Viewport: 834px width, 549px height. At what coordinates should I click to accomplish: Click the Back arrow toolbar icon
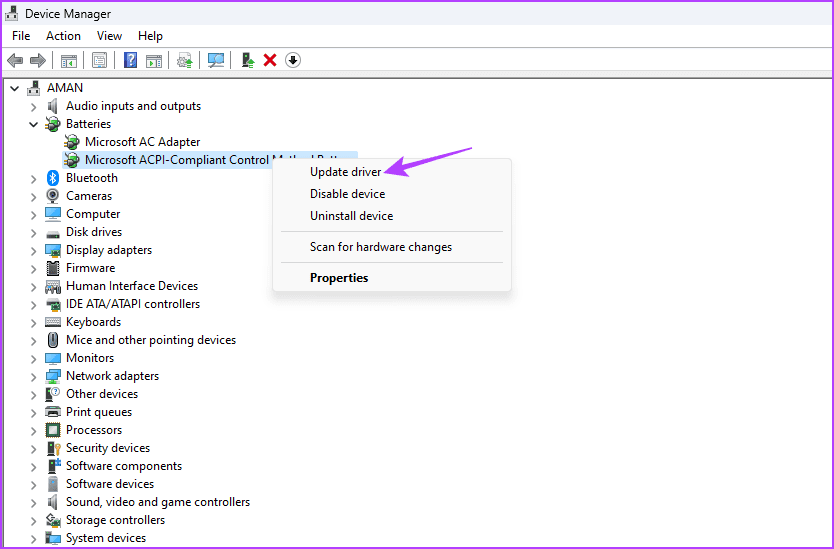(x=15, y=60)
